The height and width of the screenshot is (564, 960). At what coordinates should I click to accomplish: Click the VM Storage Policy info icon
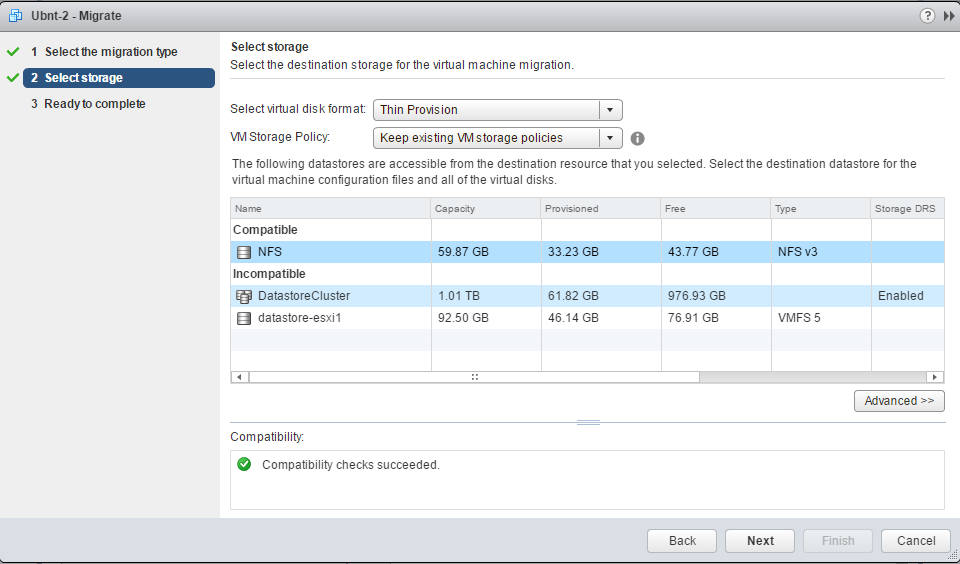[637, 138]
